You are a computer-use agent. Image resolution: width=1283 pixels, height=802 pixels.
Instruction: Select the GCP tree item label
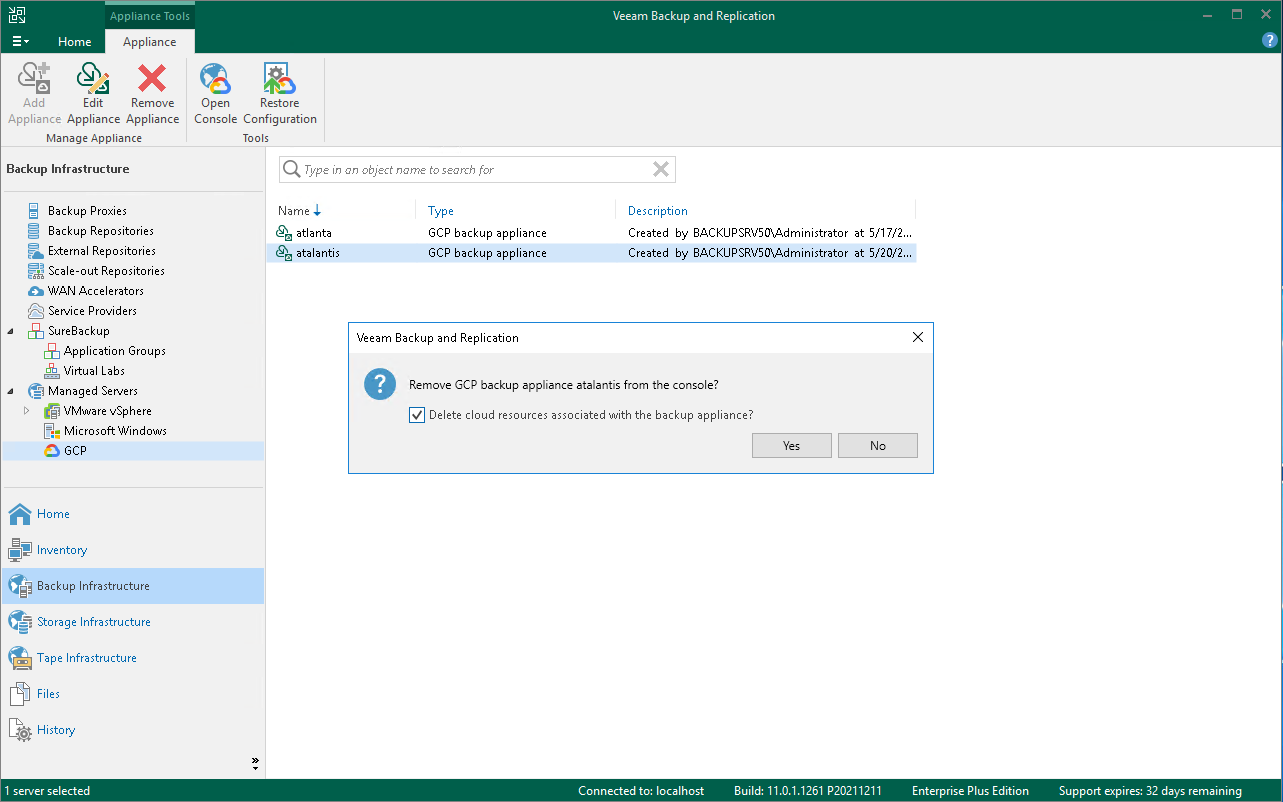[x=75, y=451]
